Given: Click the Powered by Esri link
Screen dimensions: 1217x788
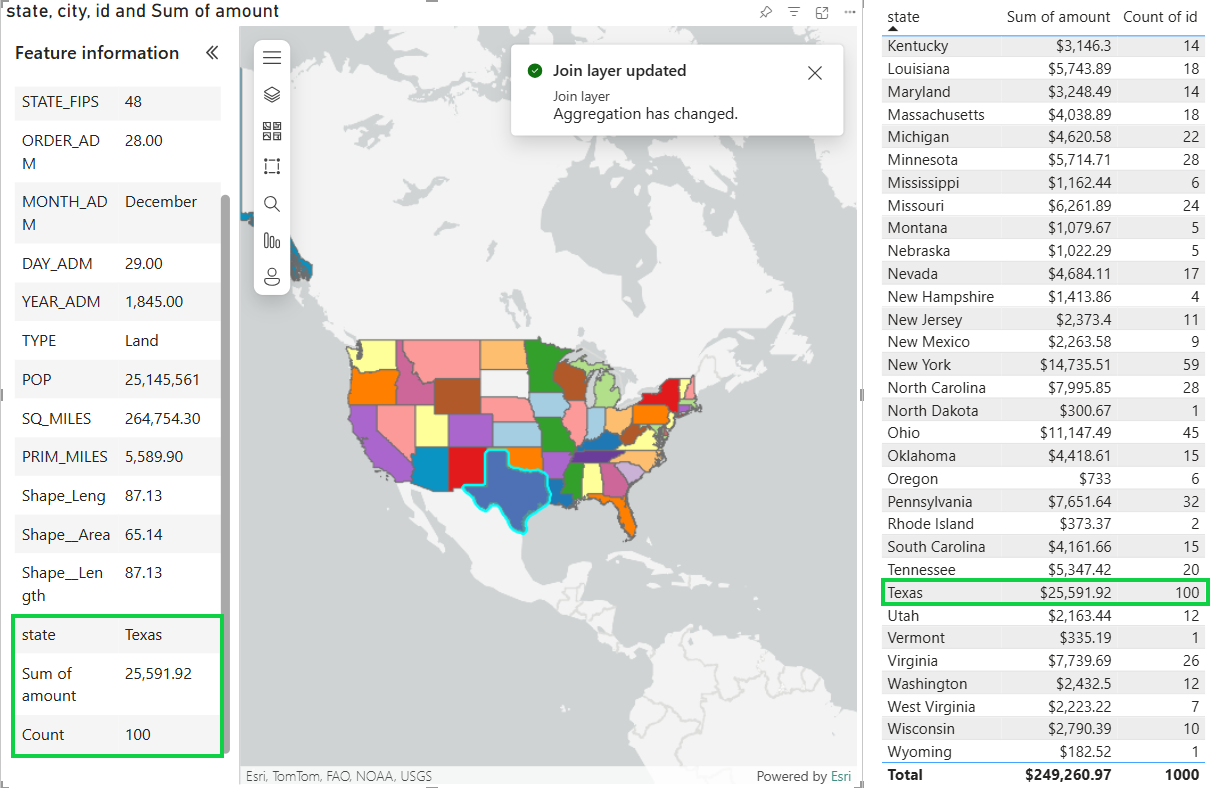Looking at the screenshot, I should point(840,776).
